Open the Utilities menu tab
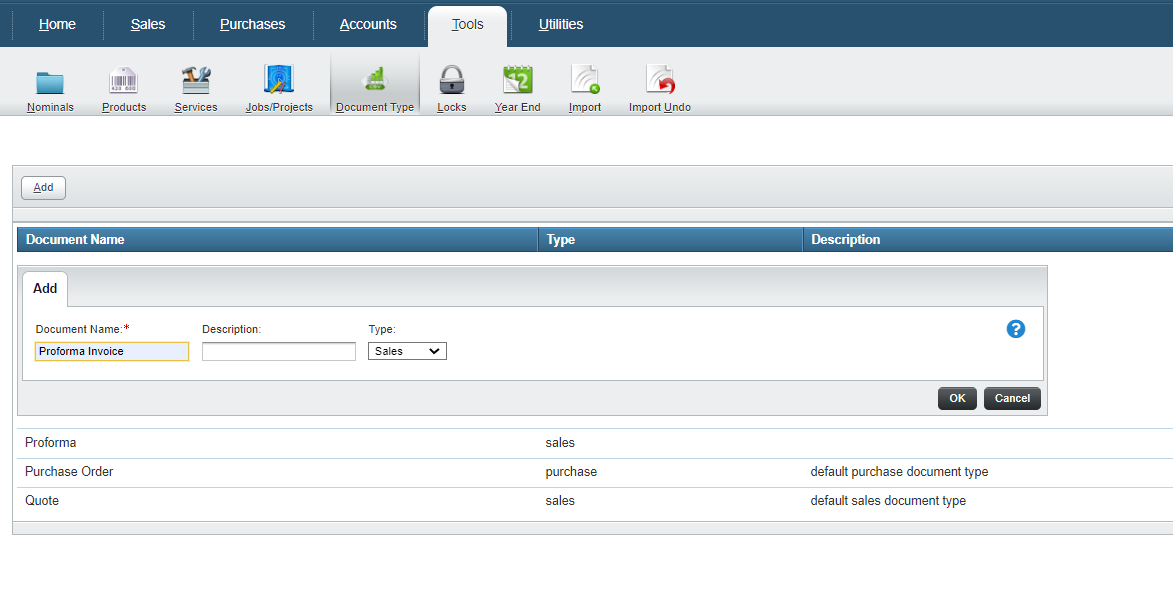Screen dimensions: 1173x606 click(560, 24)
